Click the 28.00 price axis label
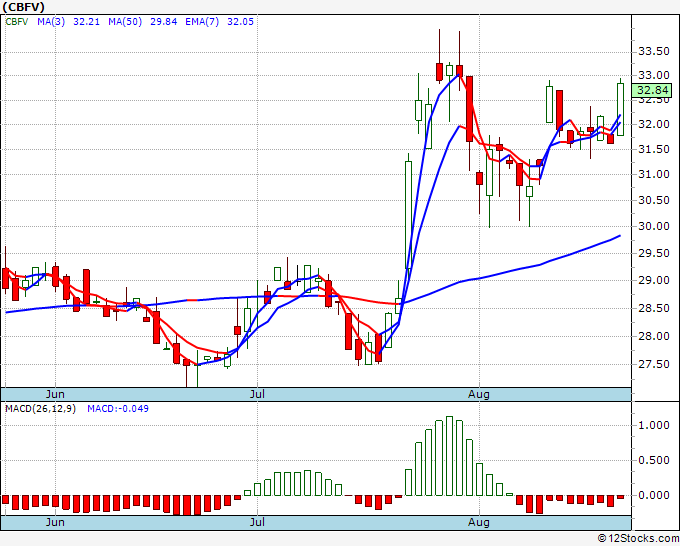Image resolution: width=680 pixels, height=546 pixels. point(654,336)
